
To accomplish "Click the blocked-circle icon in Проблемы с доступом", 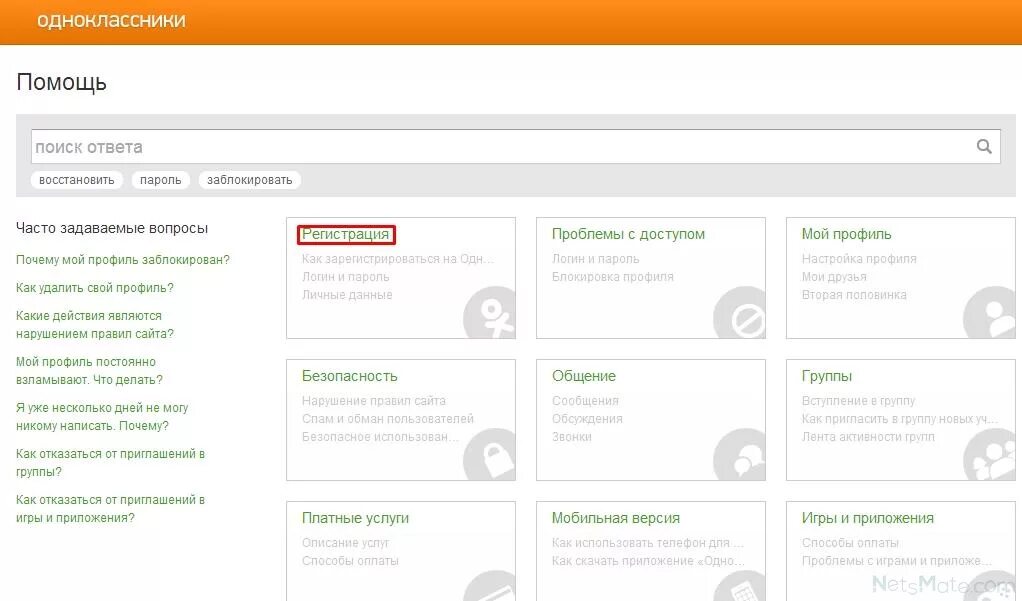I will [740, 312].
